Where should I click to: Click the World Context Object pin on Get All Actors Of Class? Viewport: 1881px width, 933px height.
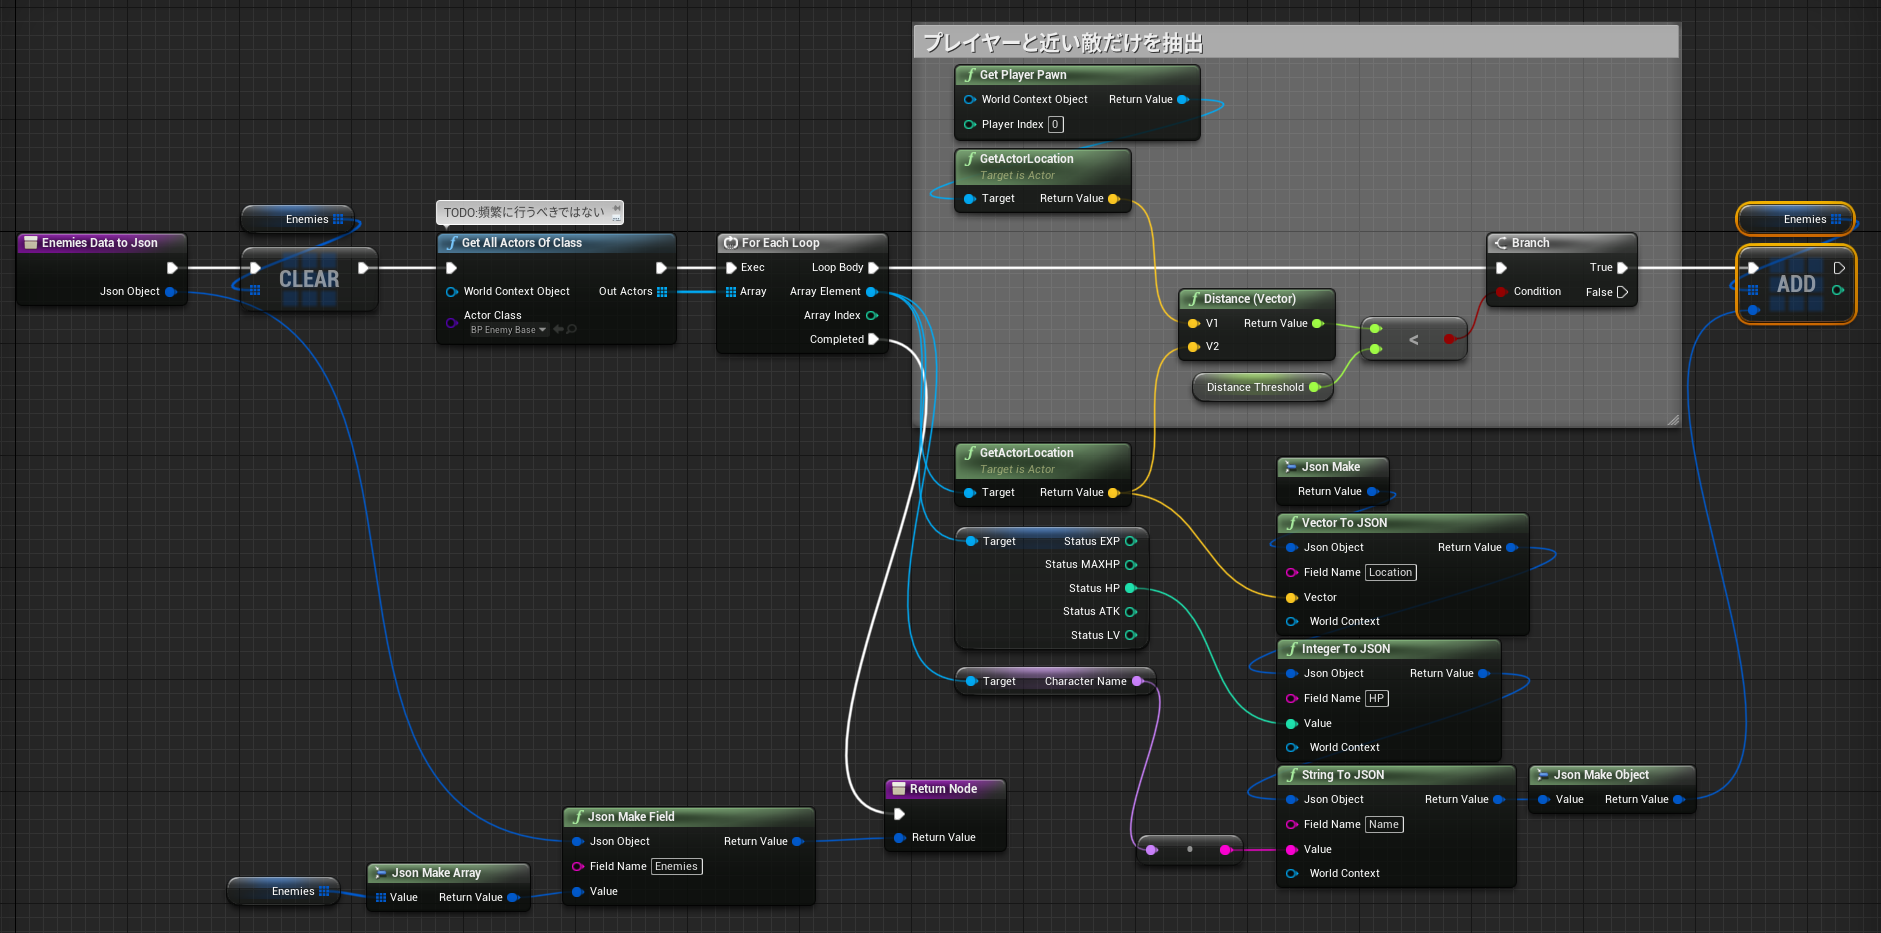pyautogui.click(x=452, y=292)
